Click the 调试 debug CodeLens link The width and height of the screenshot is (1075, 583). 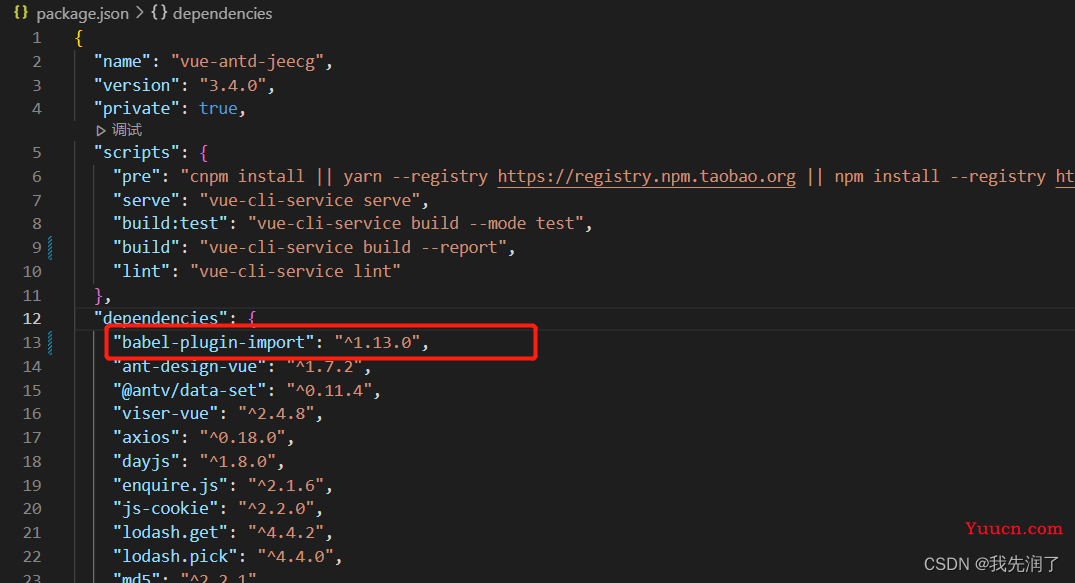(x=127, y=130)
